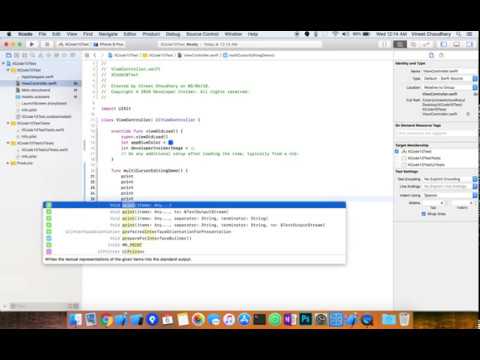Switch to the Version editor
The width and height of the screenshot is (480, 360).
coord(426,44)
